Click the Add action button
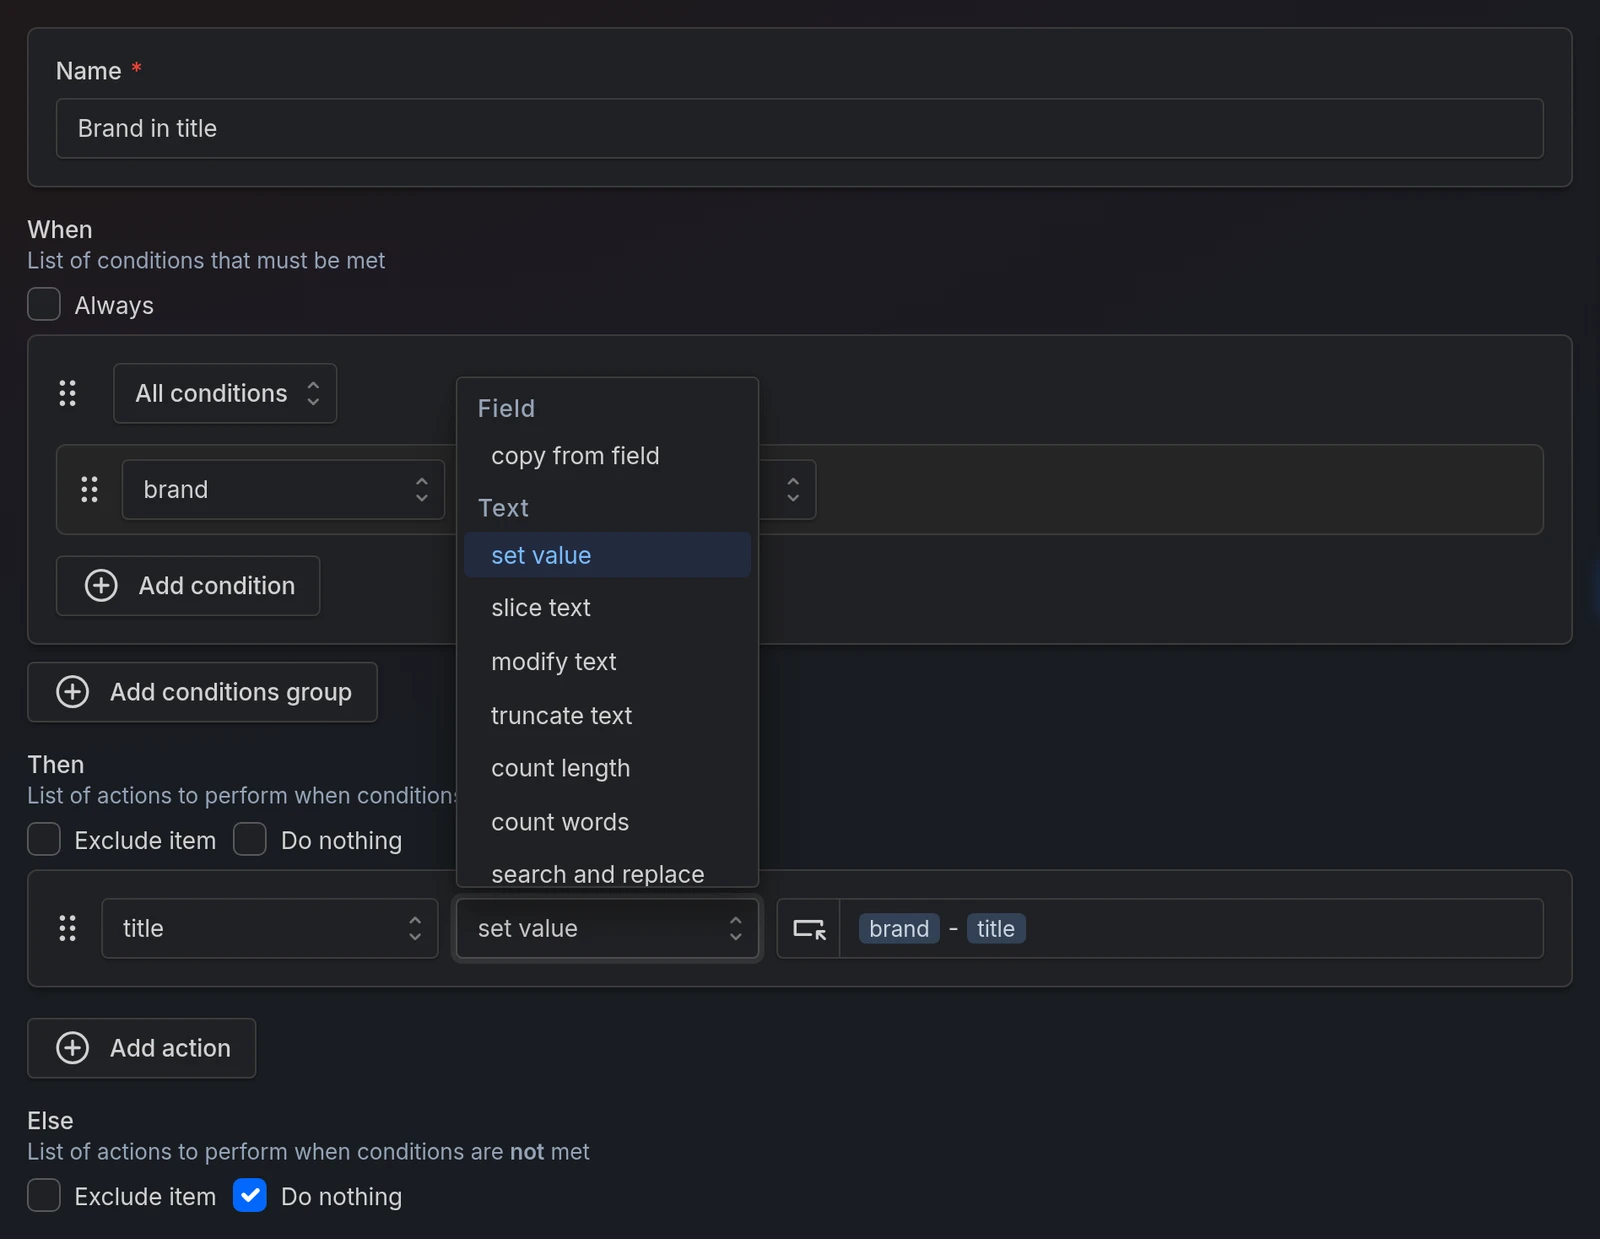The image size is (1600, 1239). click(x=142, y=1048)
